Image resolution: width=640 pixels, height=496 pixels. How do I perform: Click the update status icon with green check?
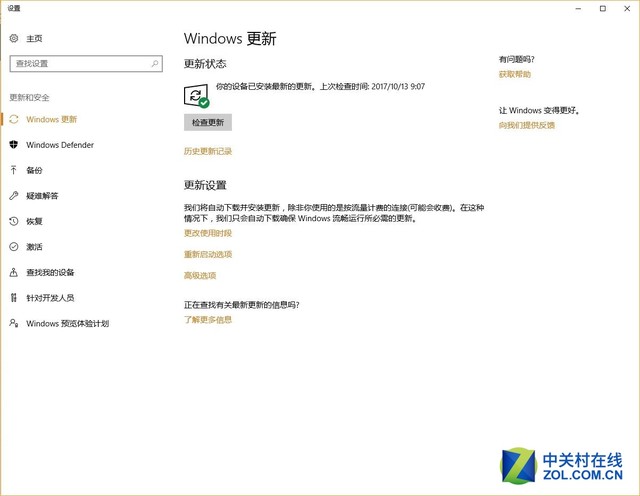[x=197, y=95]
